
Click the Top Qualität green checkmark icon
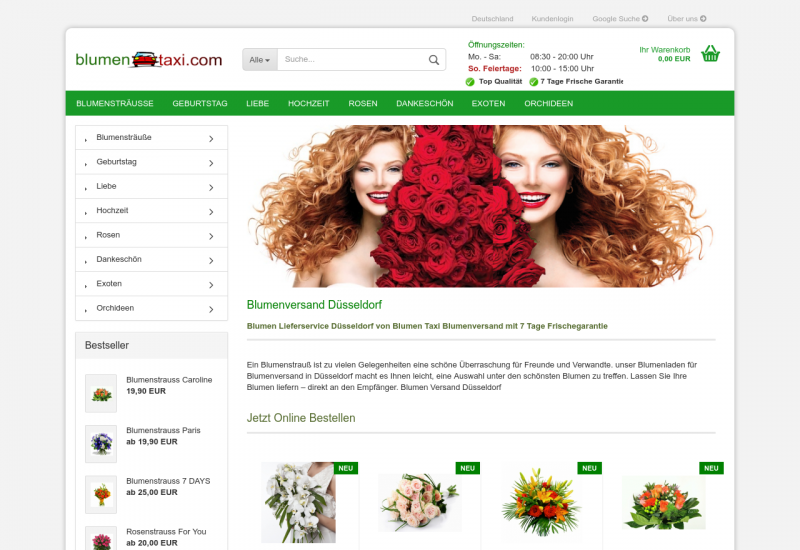point(470,82)
